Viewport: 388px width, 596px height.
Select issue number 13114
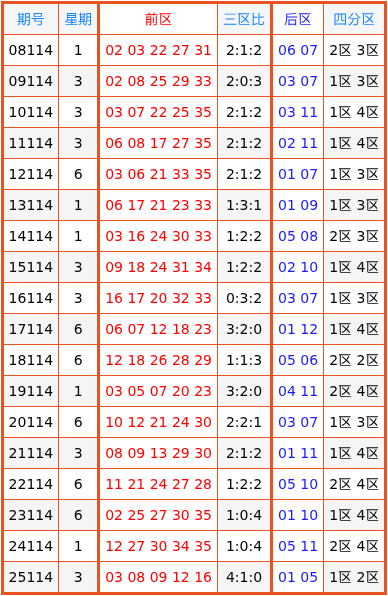(31, 205)
